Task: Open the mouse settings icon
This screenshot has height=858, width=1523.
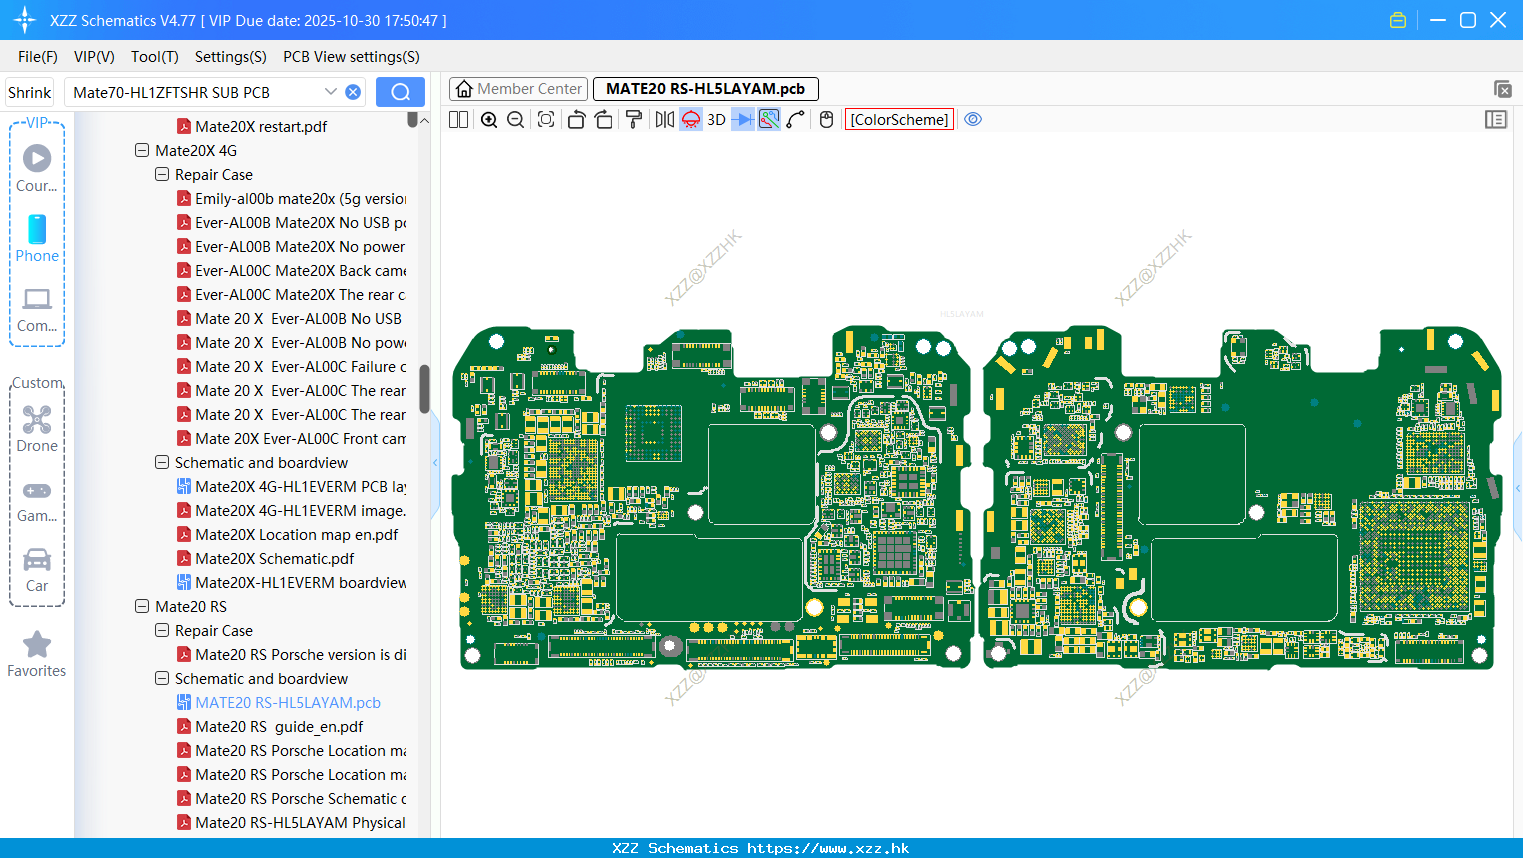Action: [826, 120]
